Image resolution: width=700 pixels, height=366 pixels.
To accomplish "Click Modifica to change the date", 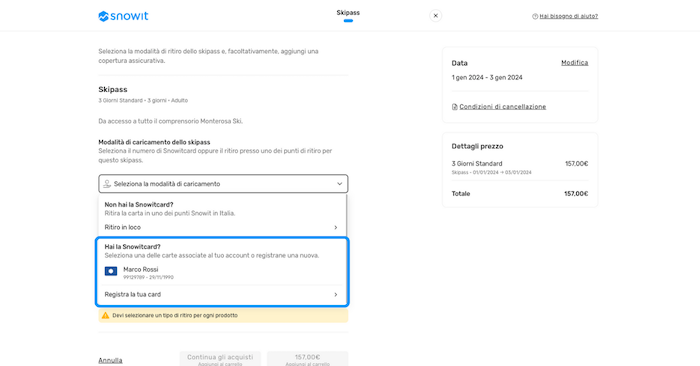I will (575, 63).
